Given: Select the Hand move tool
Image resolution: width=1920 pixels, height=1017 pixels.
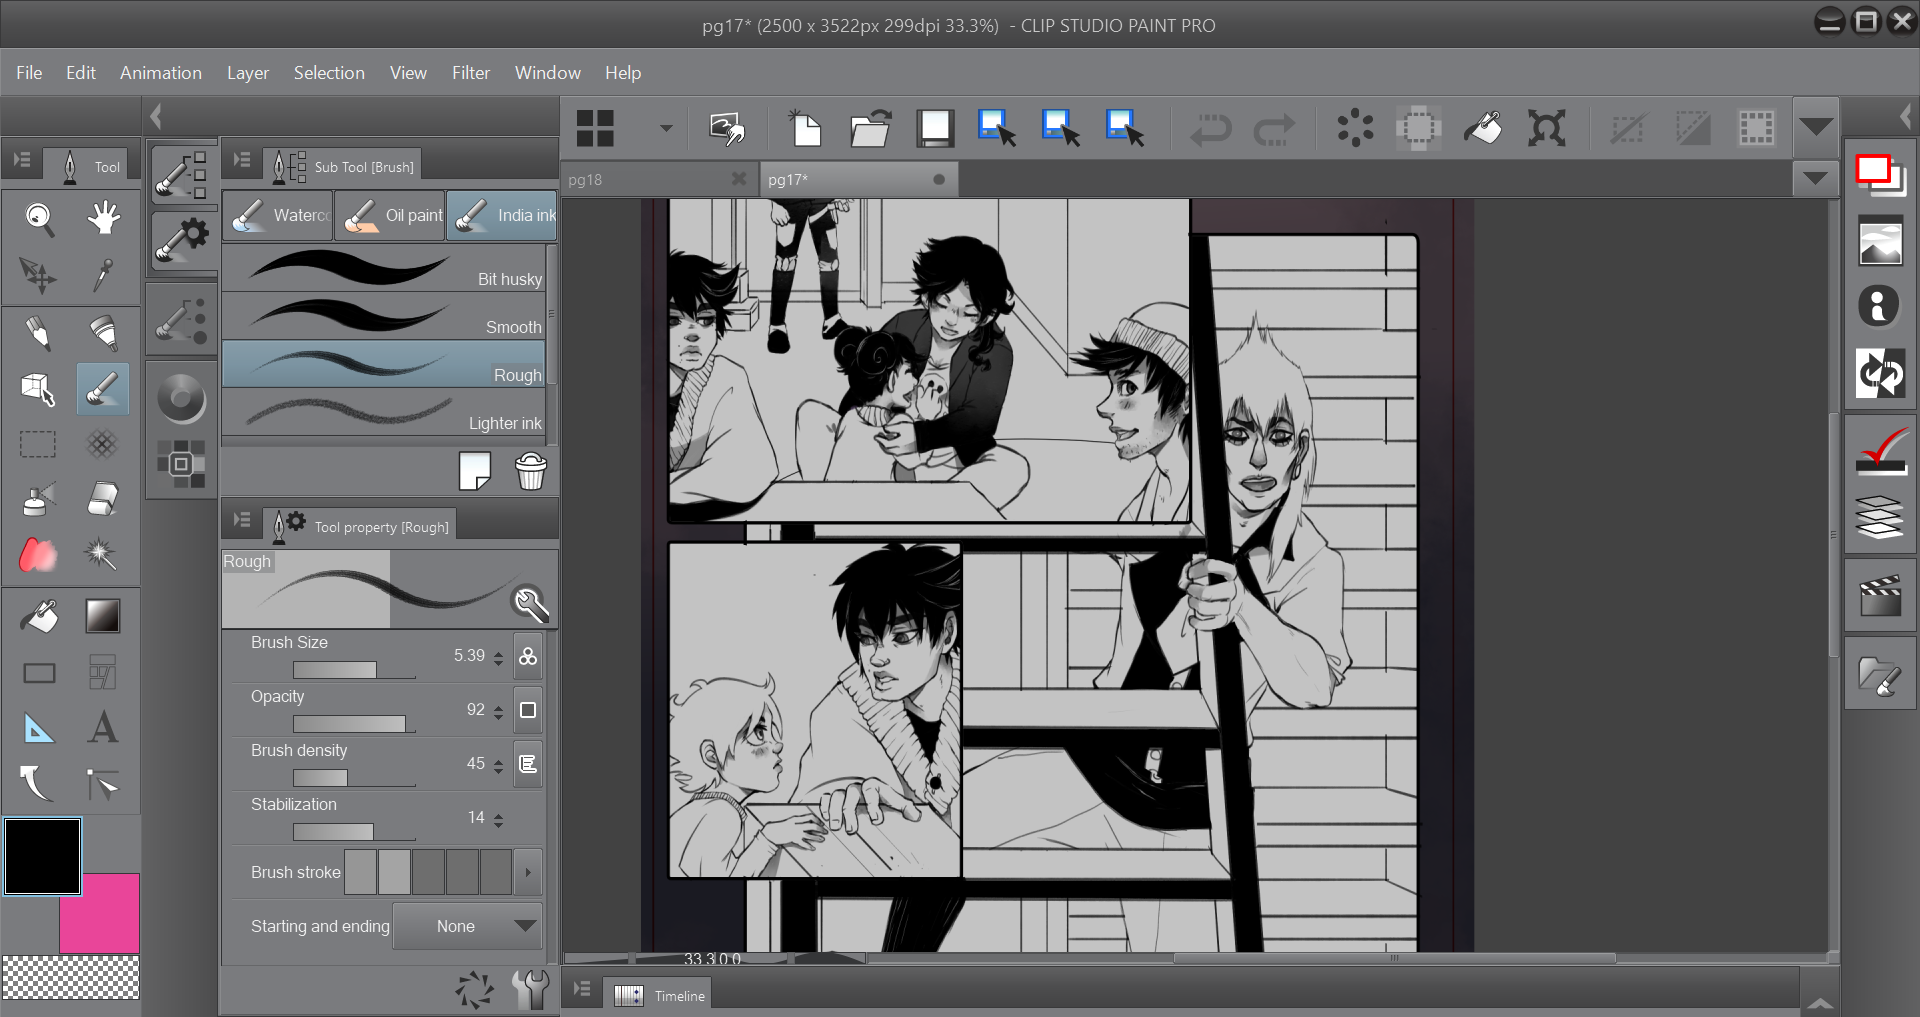Looking at the screenshot, I should pos(103,218).
